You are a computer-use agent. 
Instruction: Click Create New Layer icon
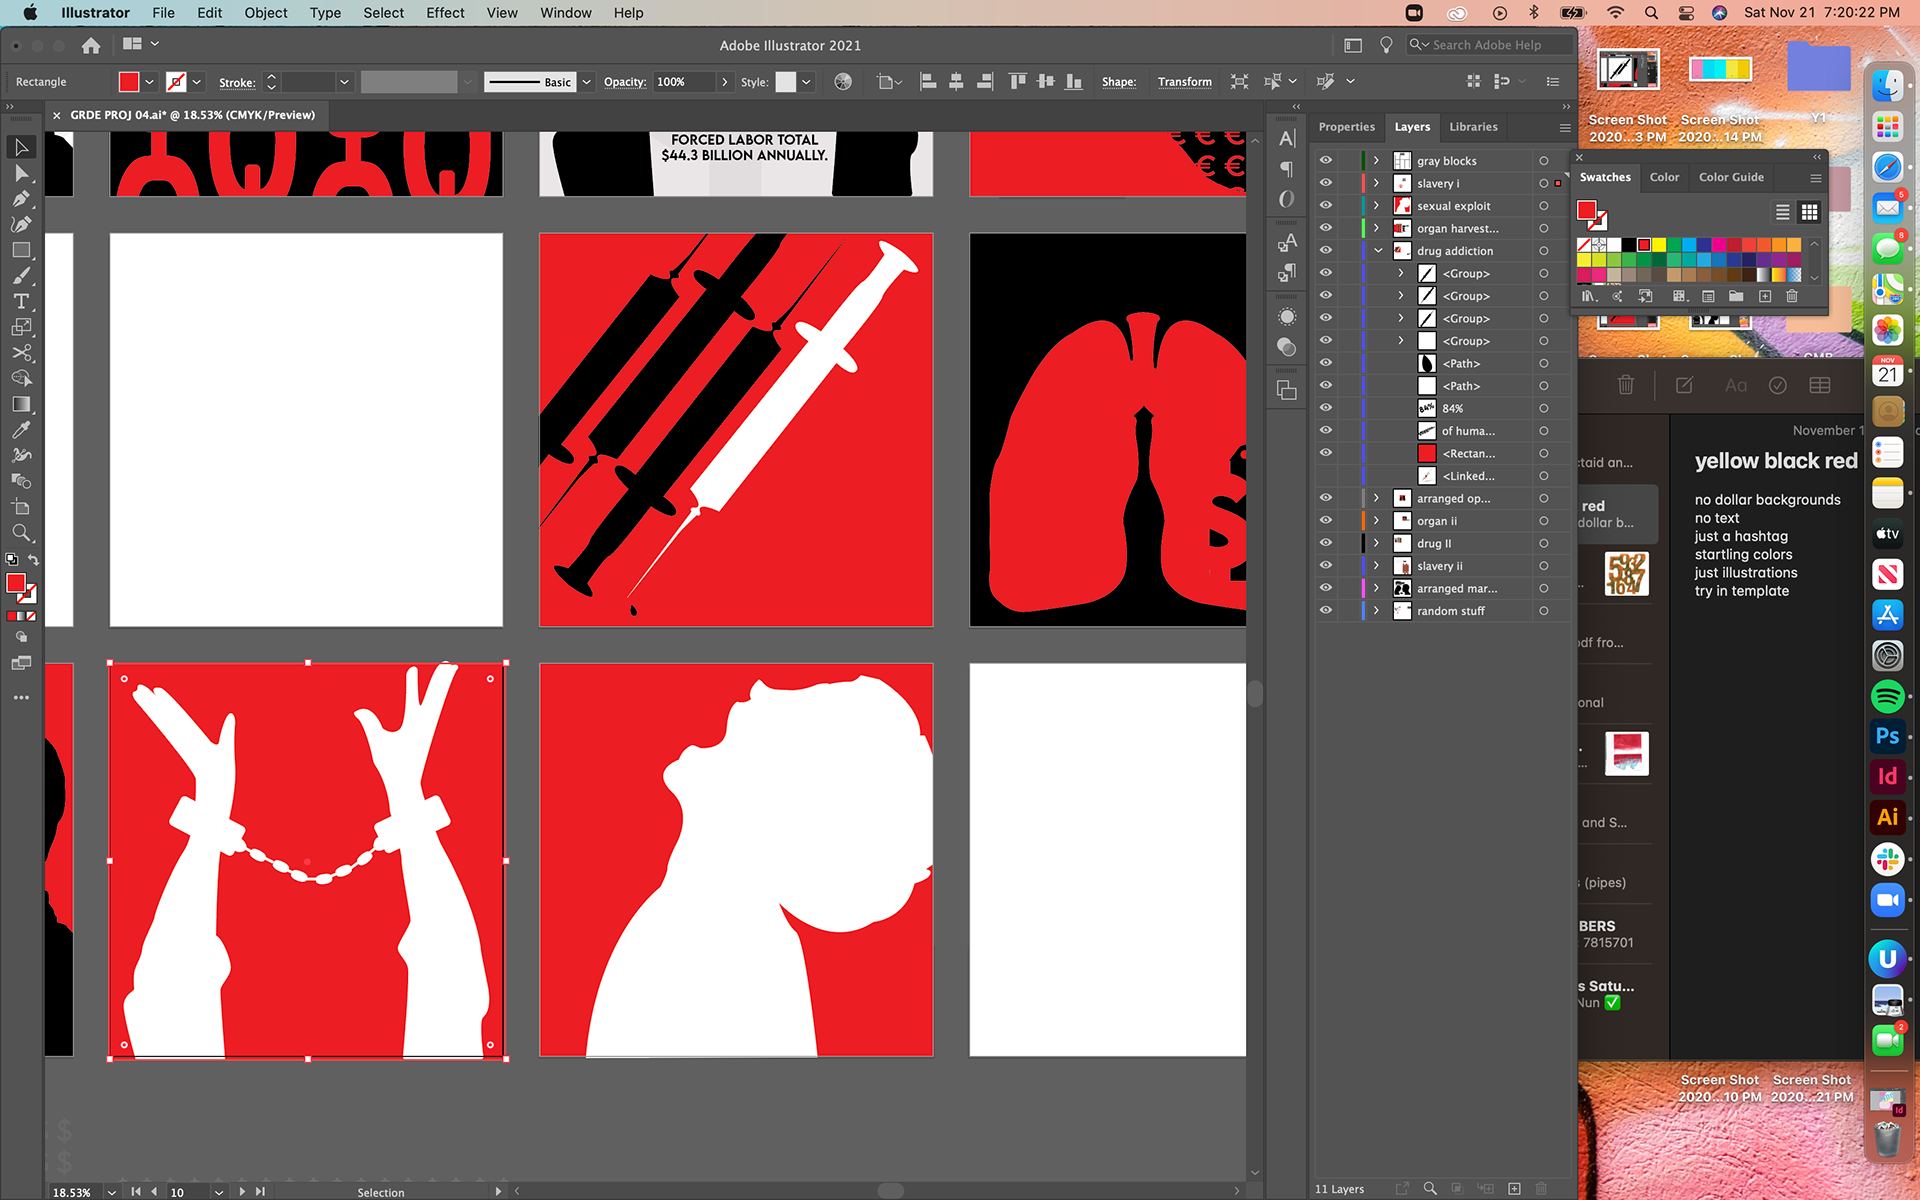pyautogui.click(x=1514, y=1188)
